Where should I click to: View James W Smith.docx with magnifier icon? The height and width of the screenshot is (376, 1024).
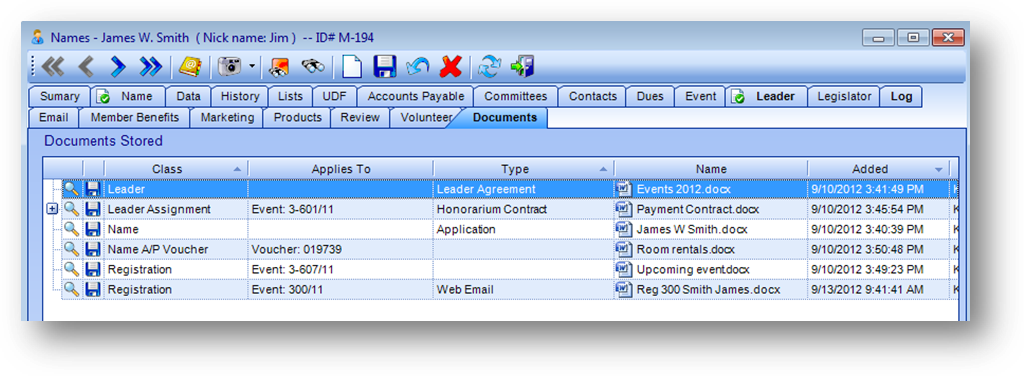(x=72, y=229)
